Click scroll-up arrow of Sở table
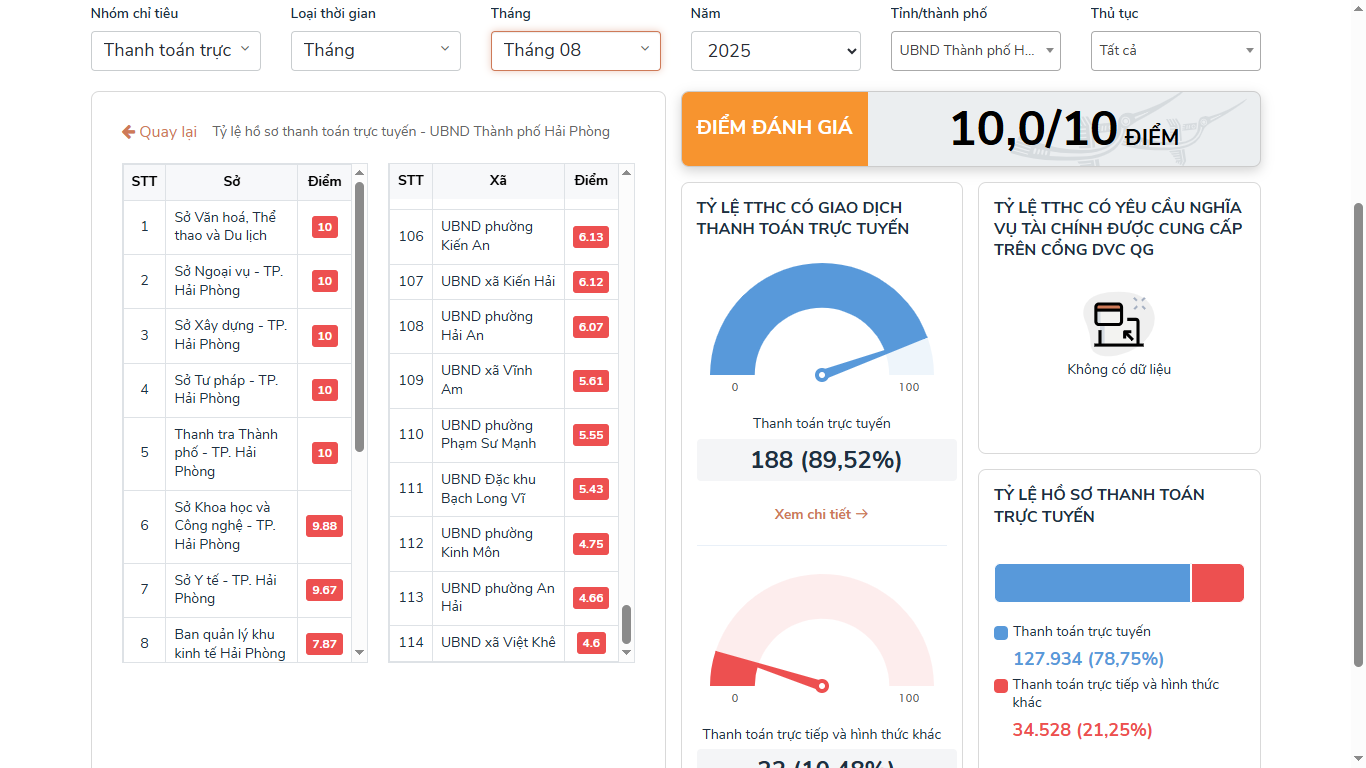 pyautogui.click(x=360, y=172)
